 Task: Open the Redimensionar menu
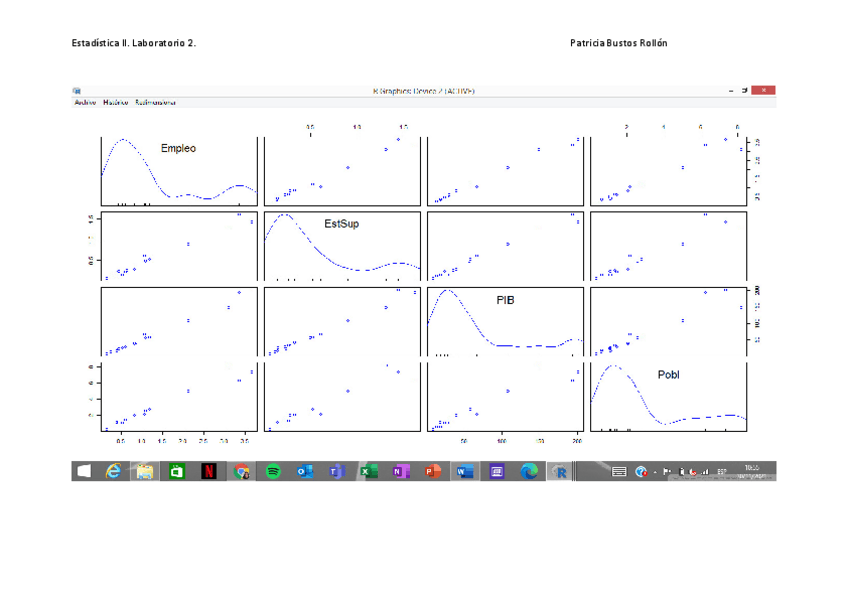(155, 102)
